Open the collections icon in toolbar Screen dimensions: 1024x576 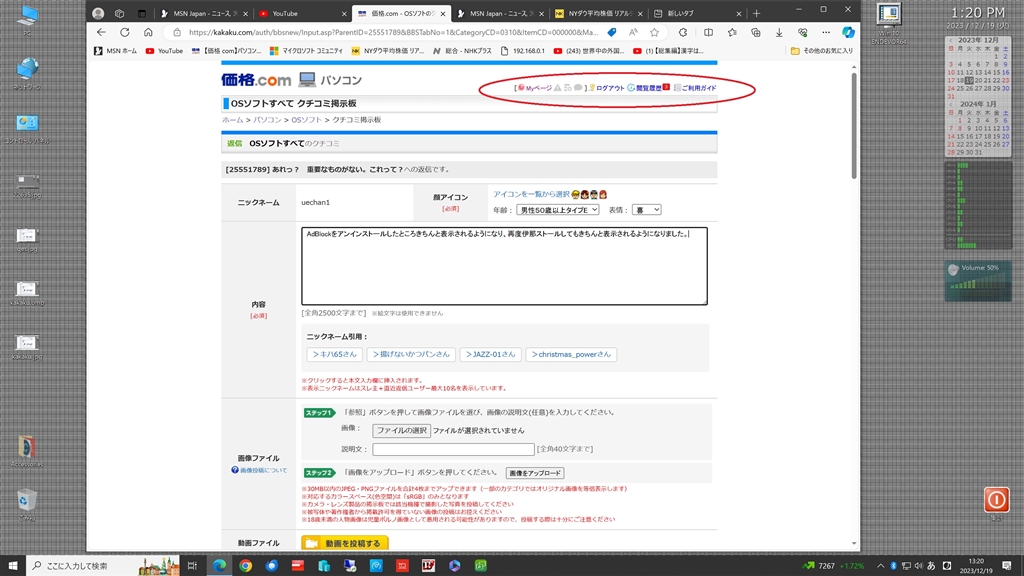tap(756, 32)
